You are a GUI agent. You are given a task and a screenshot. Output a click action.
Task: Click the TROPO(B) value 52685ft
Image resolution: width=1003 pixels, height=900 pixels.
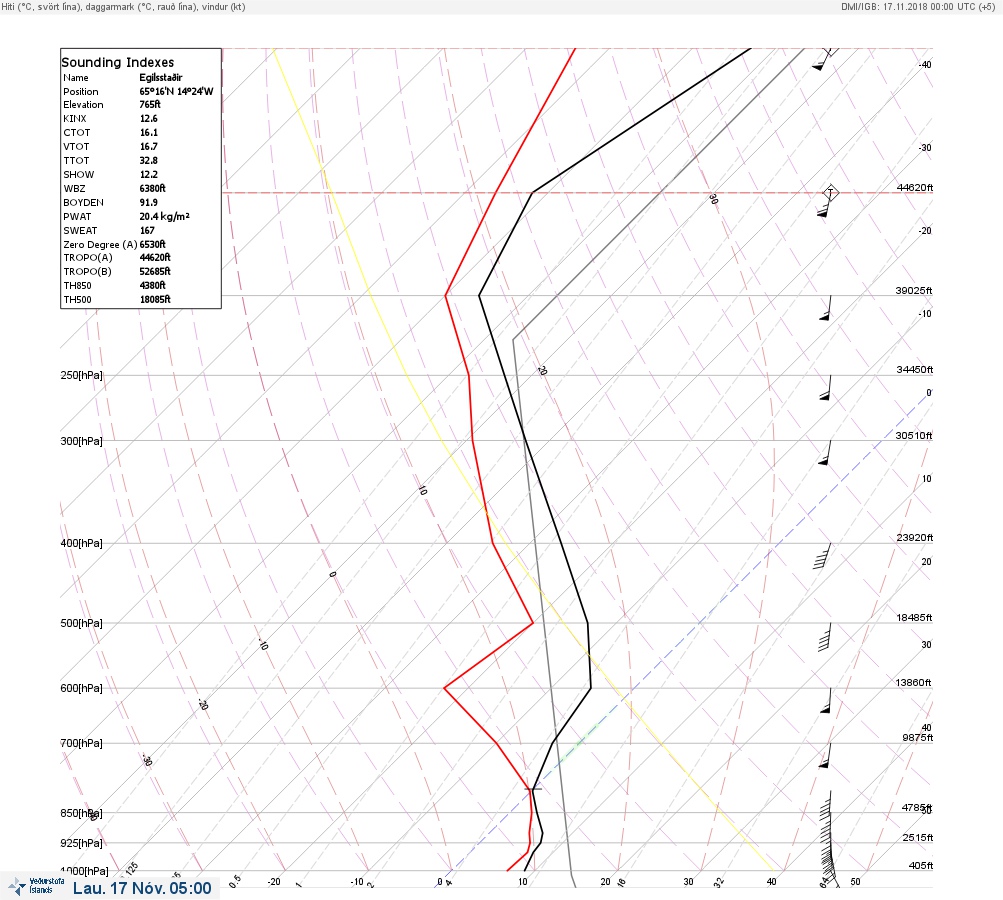(155, 271)
